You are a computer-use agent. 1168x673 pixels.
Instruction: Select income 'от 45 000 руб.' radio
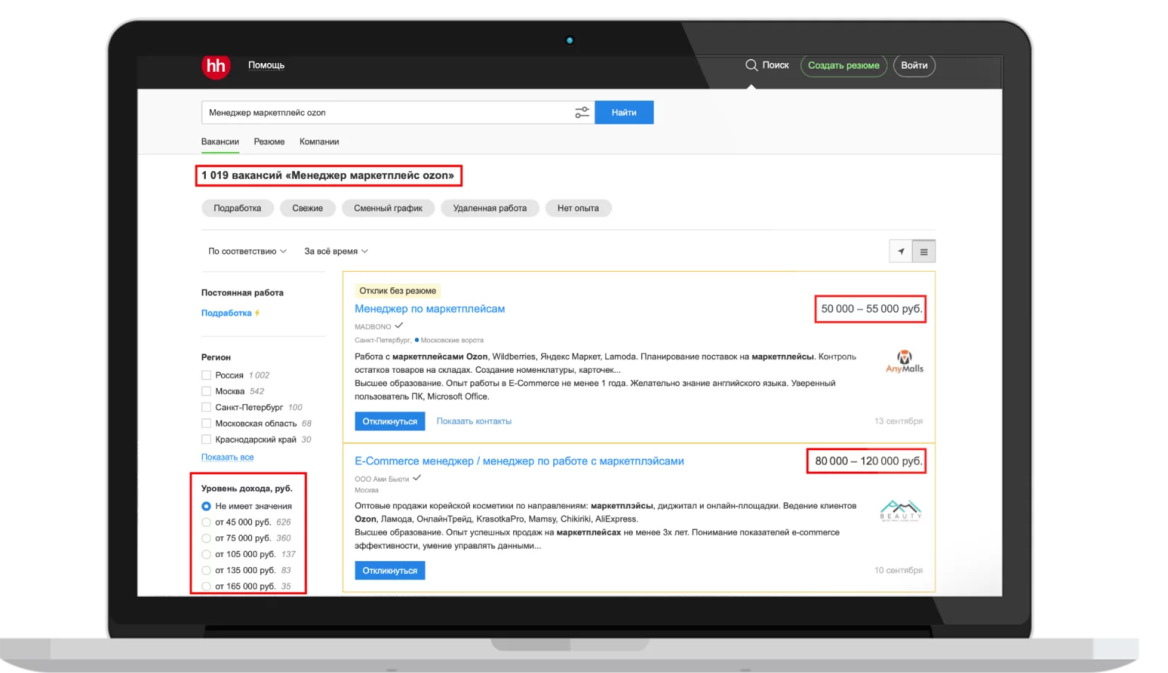206,522
